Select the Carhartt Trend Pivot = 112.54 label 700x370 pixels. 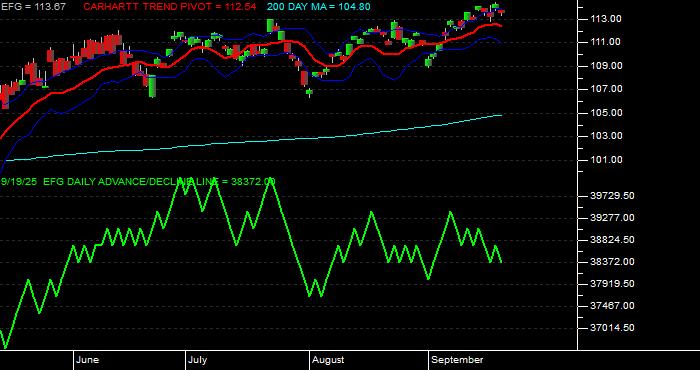coord(170,7)
